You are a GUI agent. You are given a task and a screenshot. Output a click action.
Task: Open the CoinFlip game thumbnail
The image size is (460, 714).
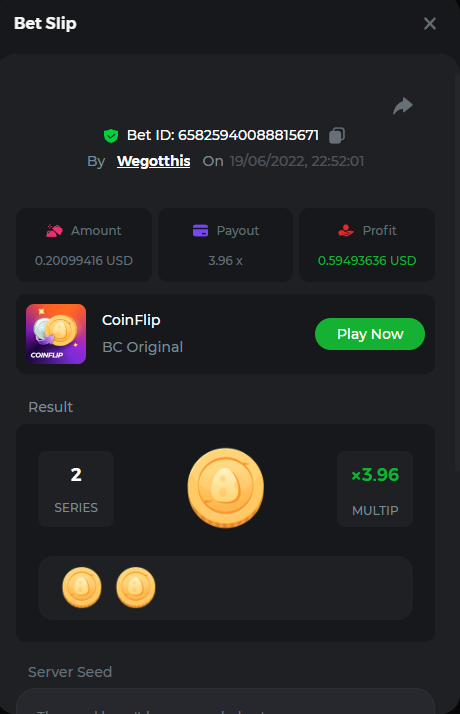tap(56, 334)
